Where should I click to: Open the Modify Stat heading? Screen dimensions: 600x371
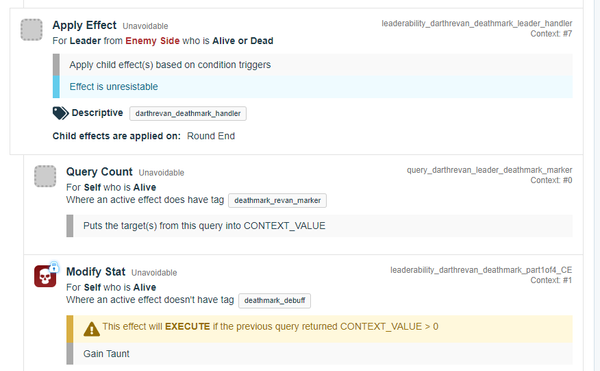[x=96, y=272]
